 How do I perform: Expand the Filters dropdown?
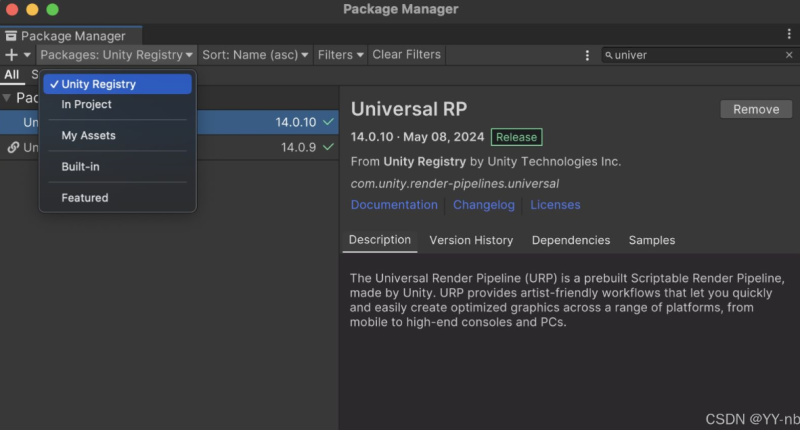coord(340,55)
